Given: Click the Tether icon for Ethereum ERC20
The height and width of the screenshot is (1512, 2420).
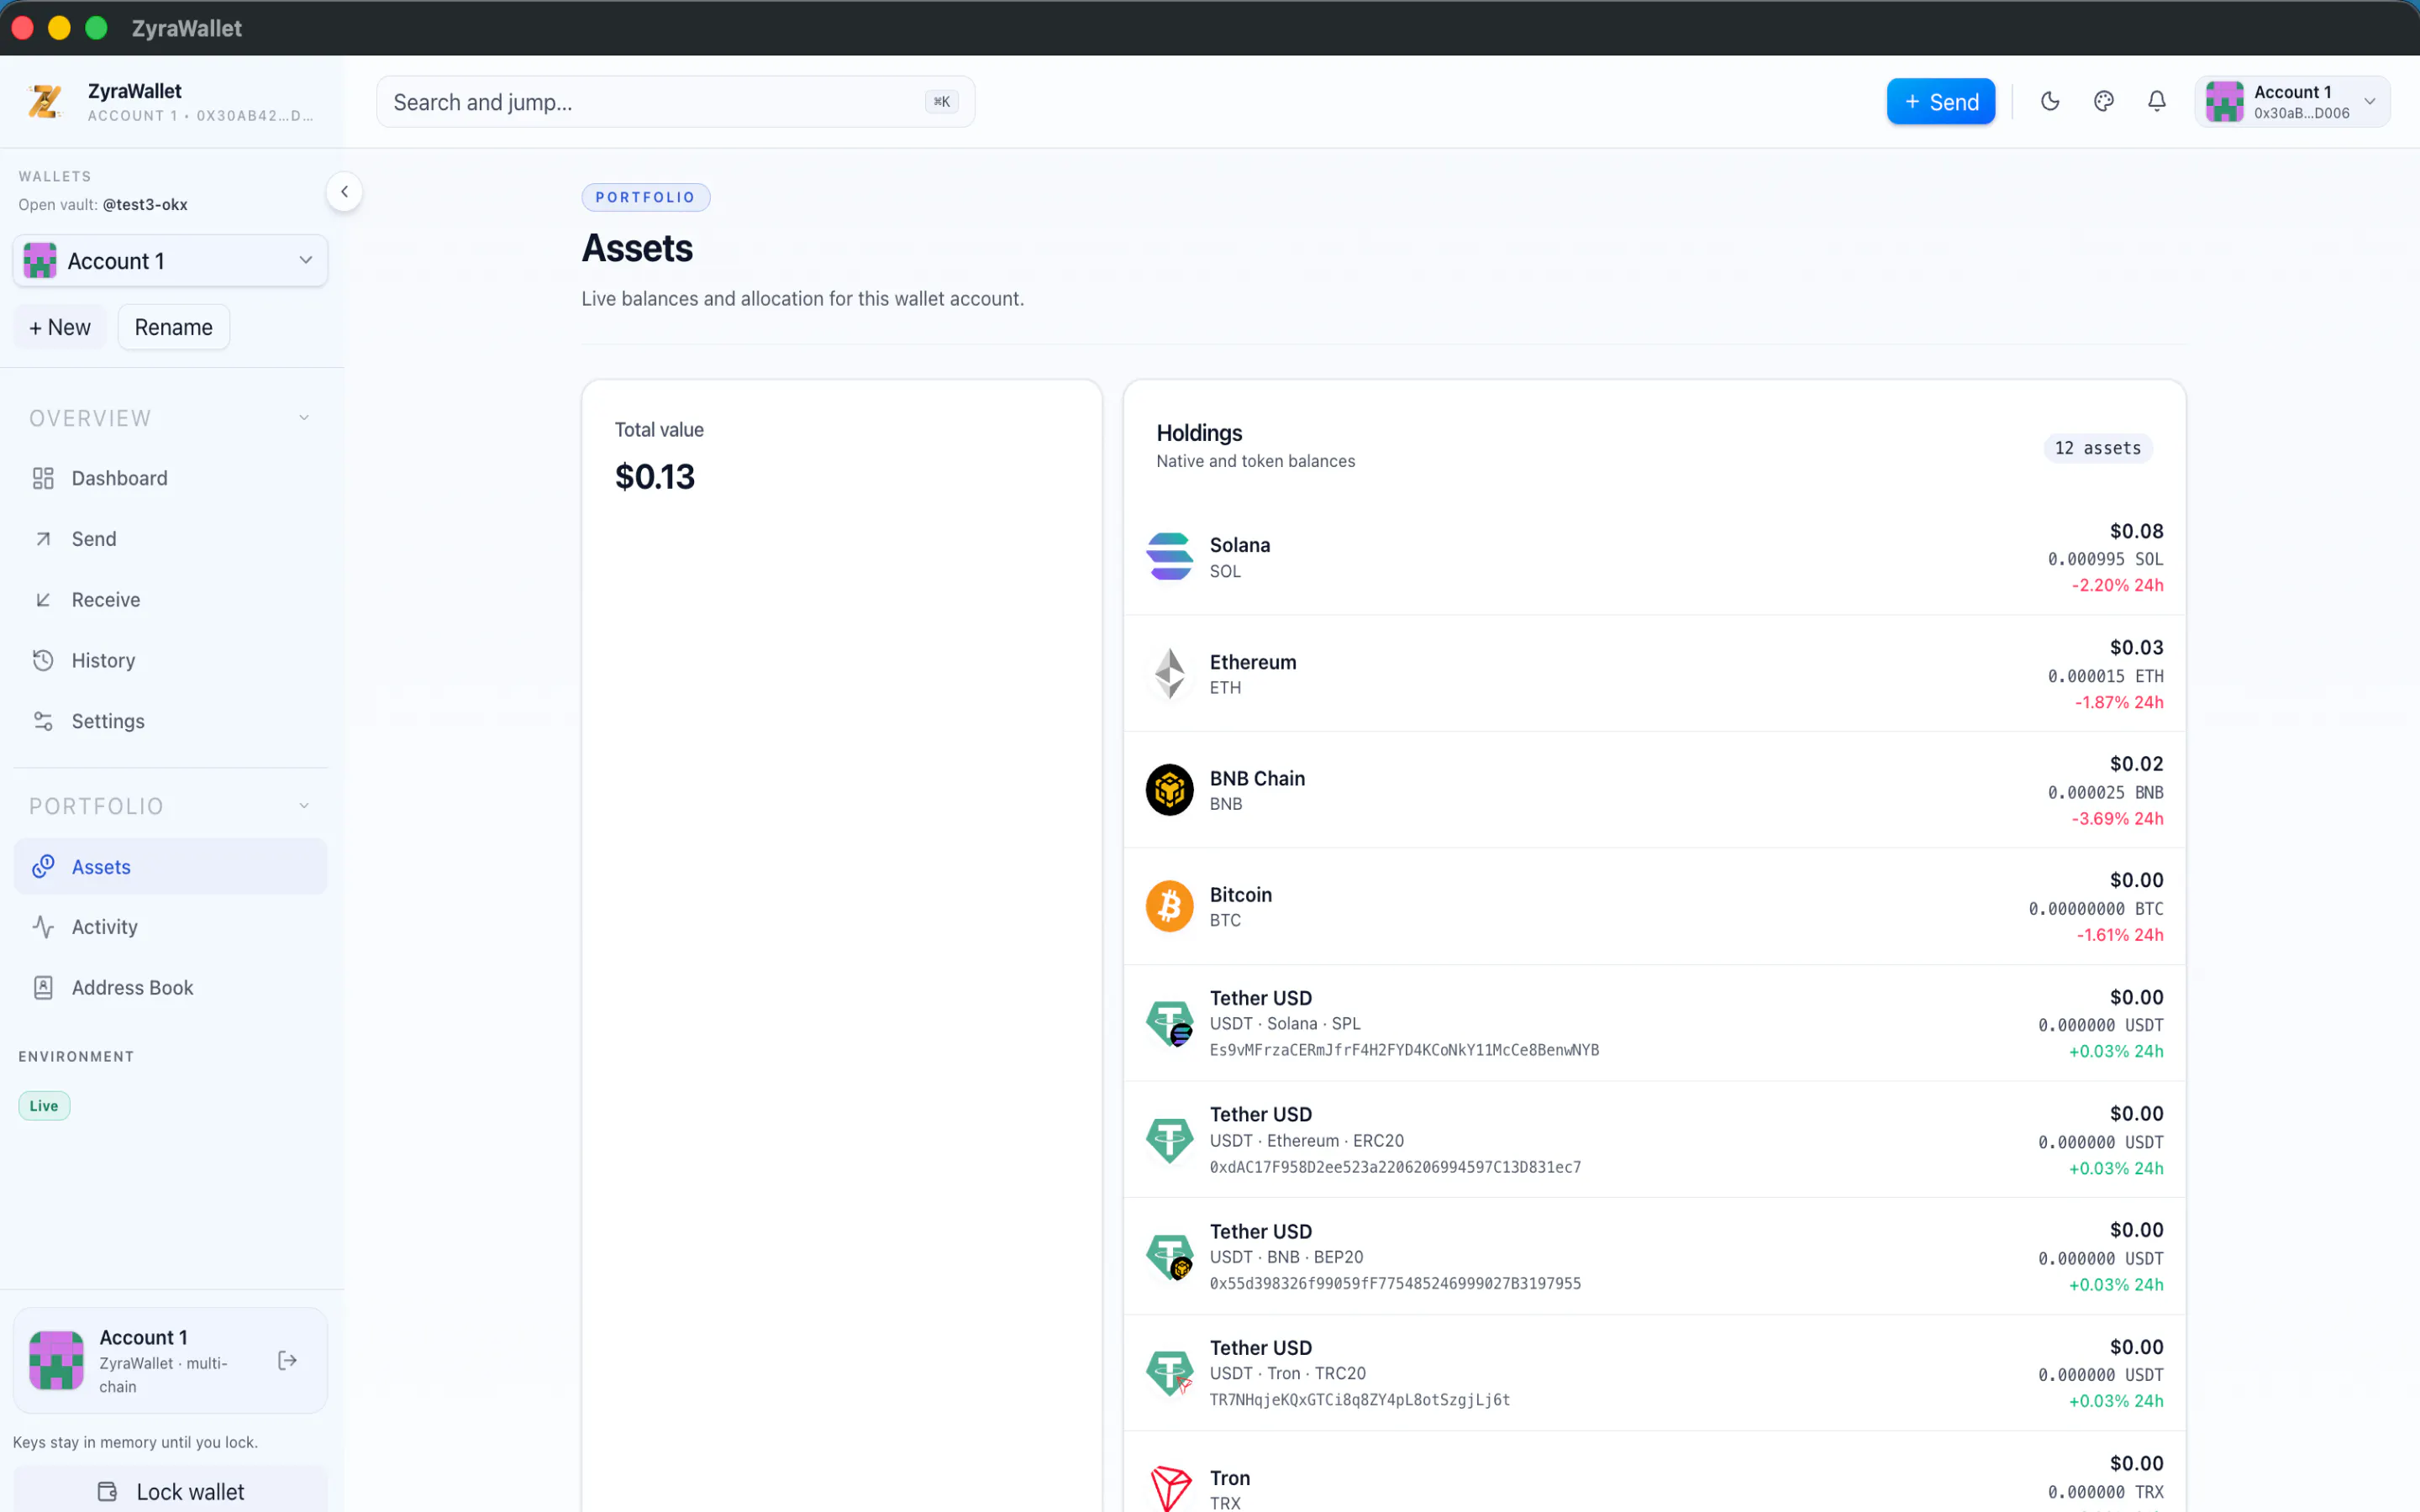Looking at the screenshot, I should [x=1169, y=1139].
